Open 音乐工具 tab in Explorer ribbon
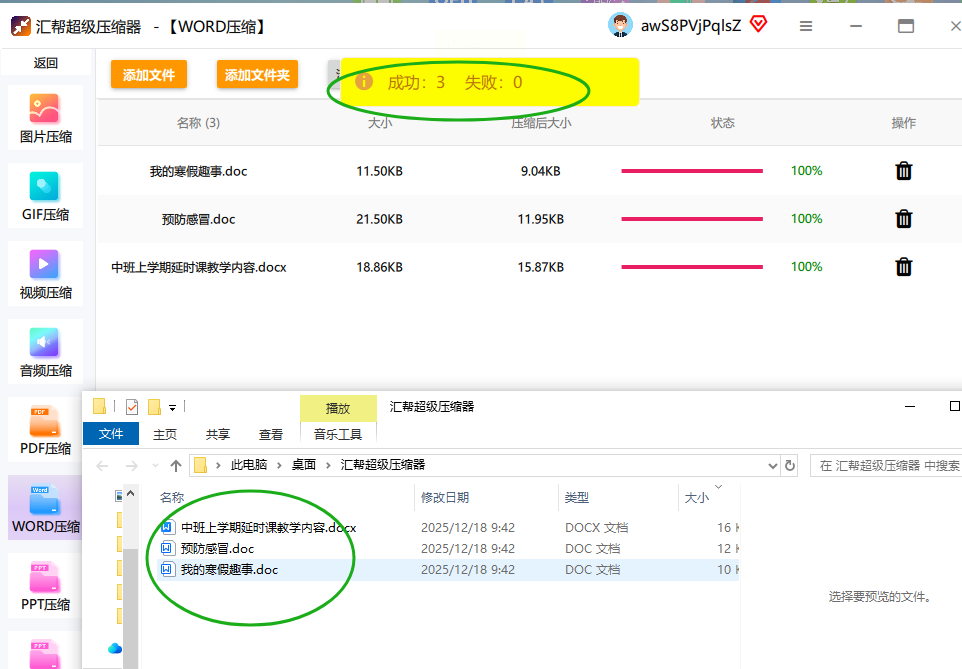The height and width of the screenshot is (669, 962). [338, 435]
